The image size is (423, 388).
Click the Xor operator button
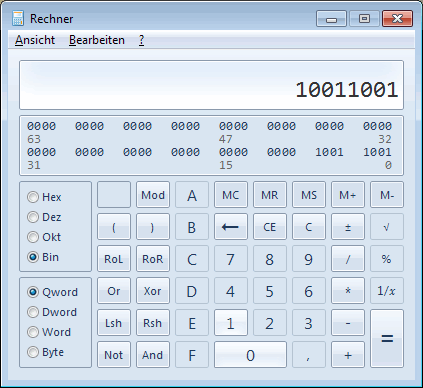pos(153,291)
